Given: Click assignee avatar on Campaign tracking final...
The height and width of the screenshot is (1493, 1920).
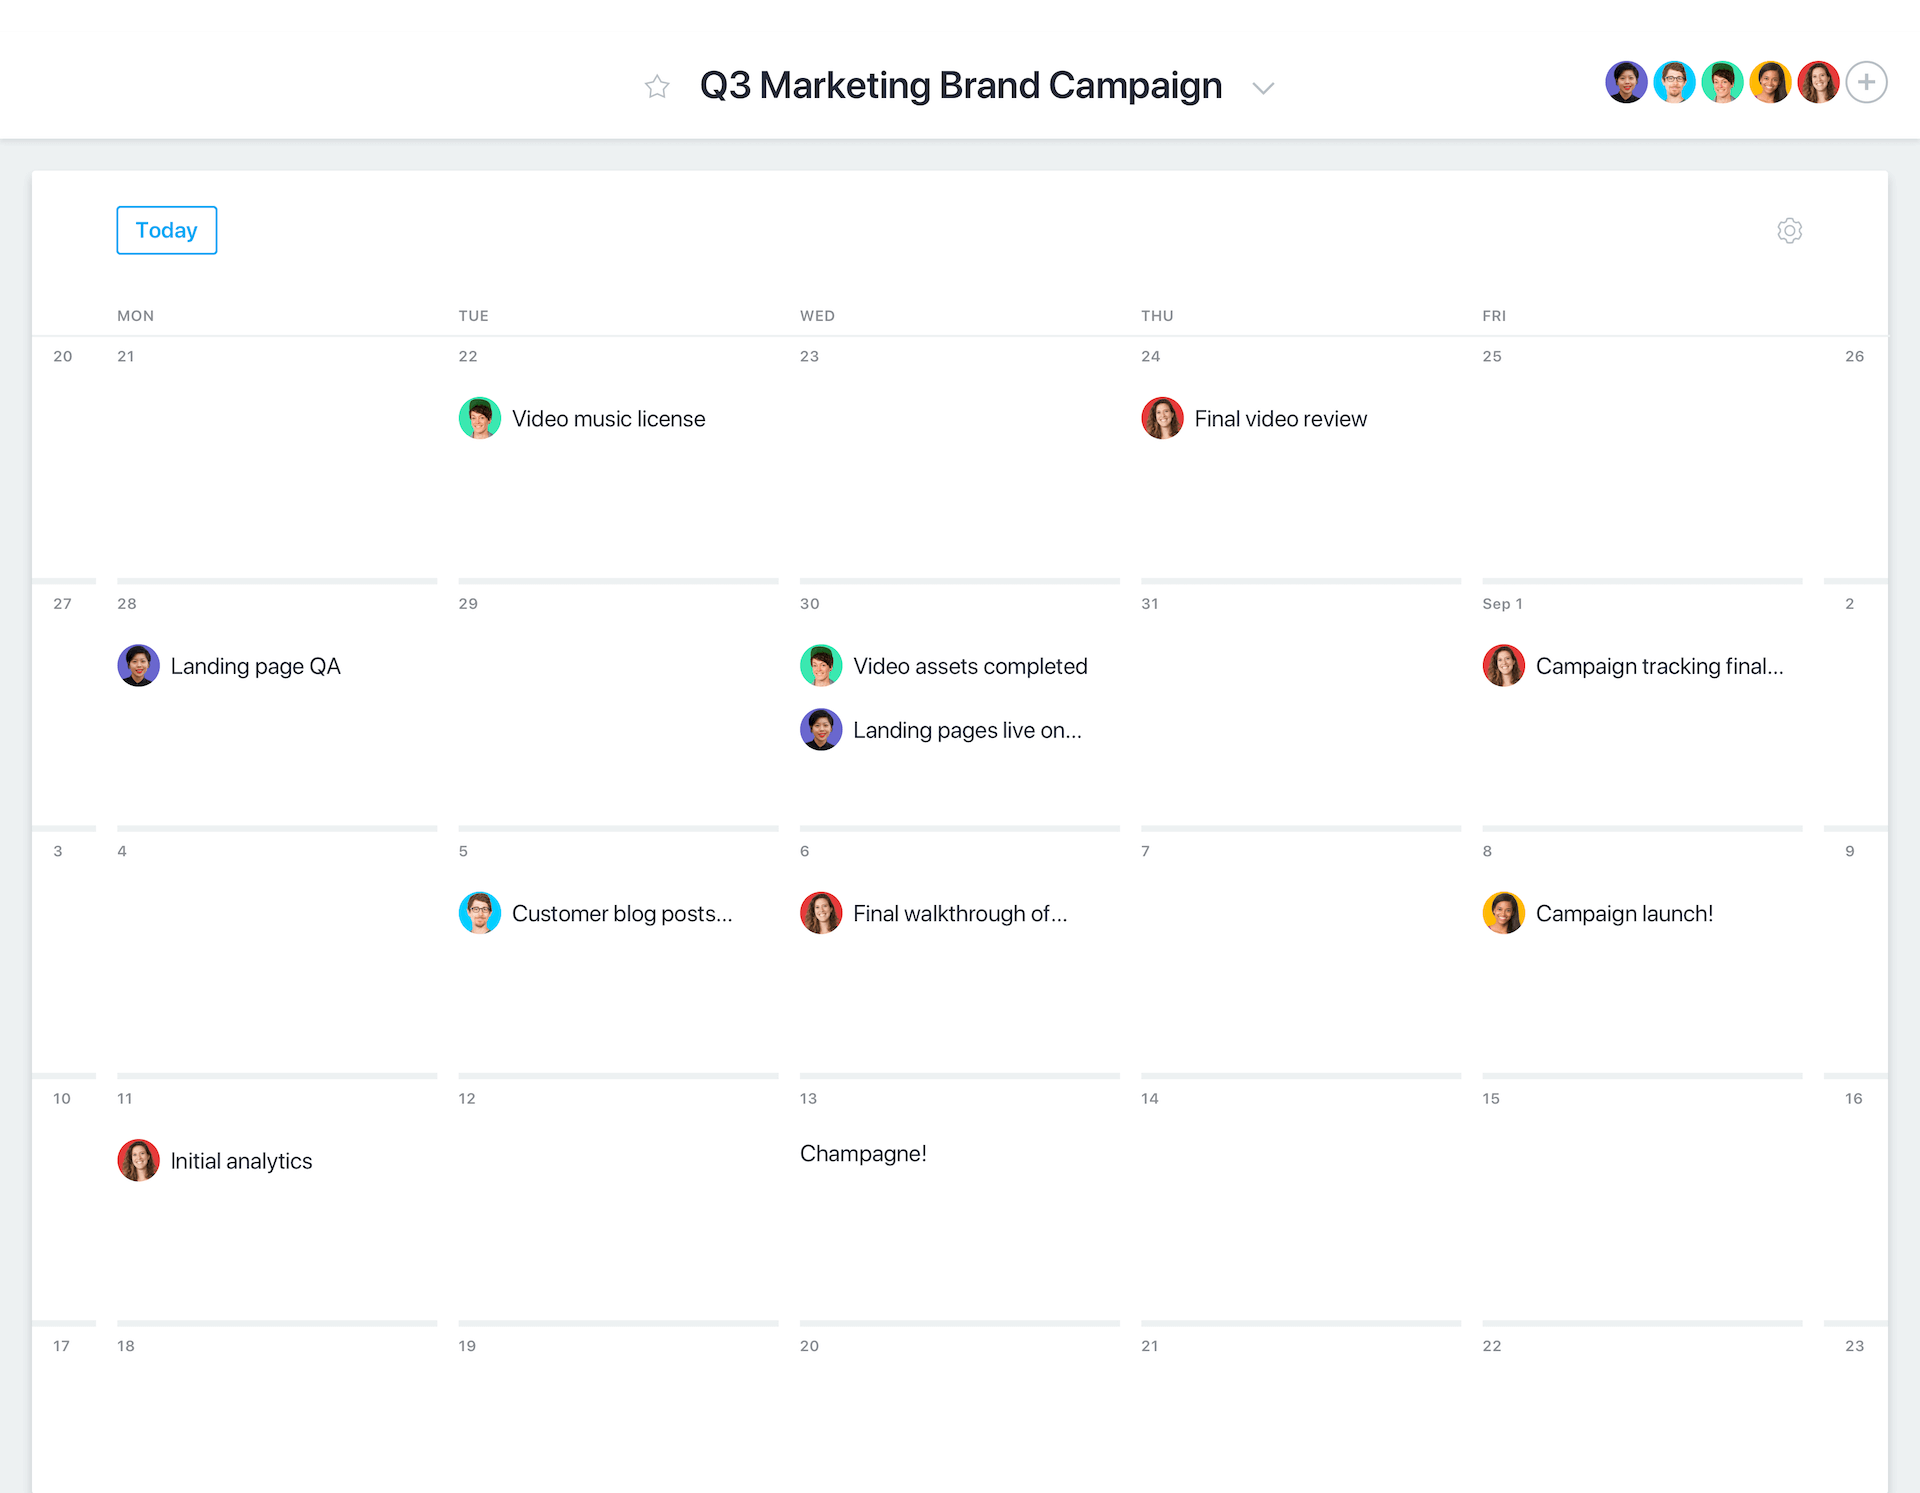Looking at the screenshot, I should pos(1504,665).
